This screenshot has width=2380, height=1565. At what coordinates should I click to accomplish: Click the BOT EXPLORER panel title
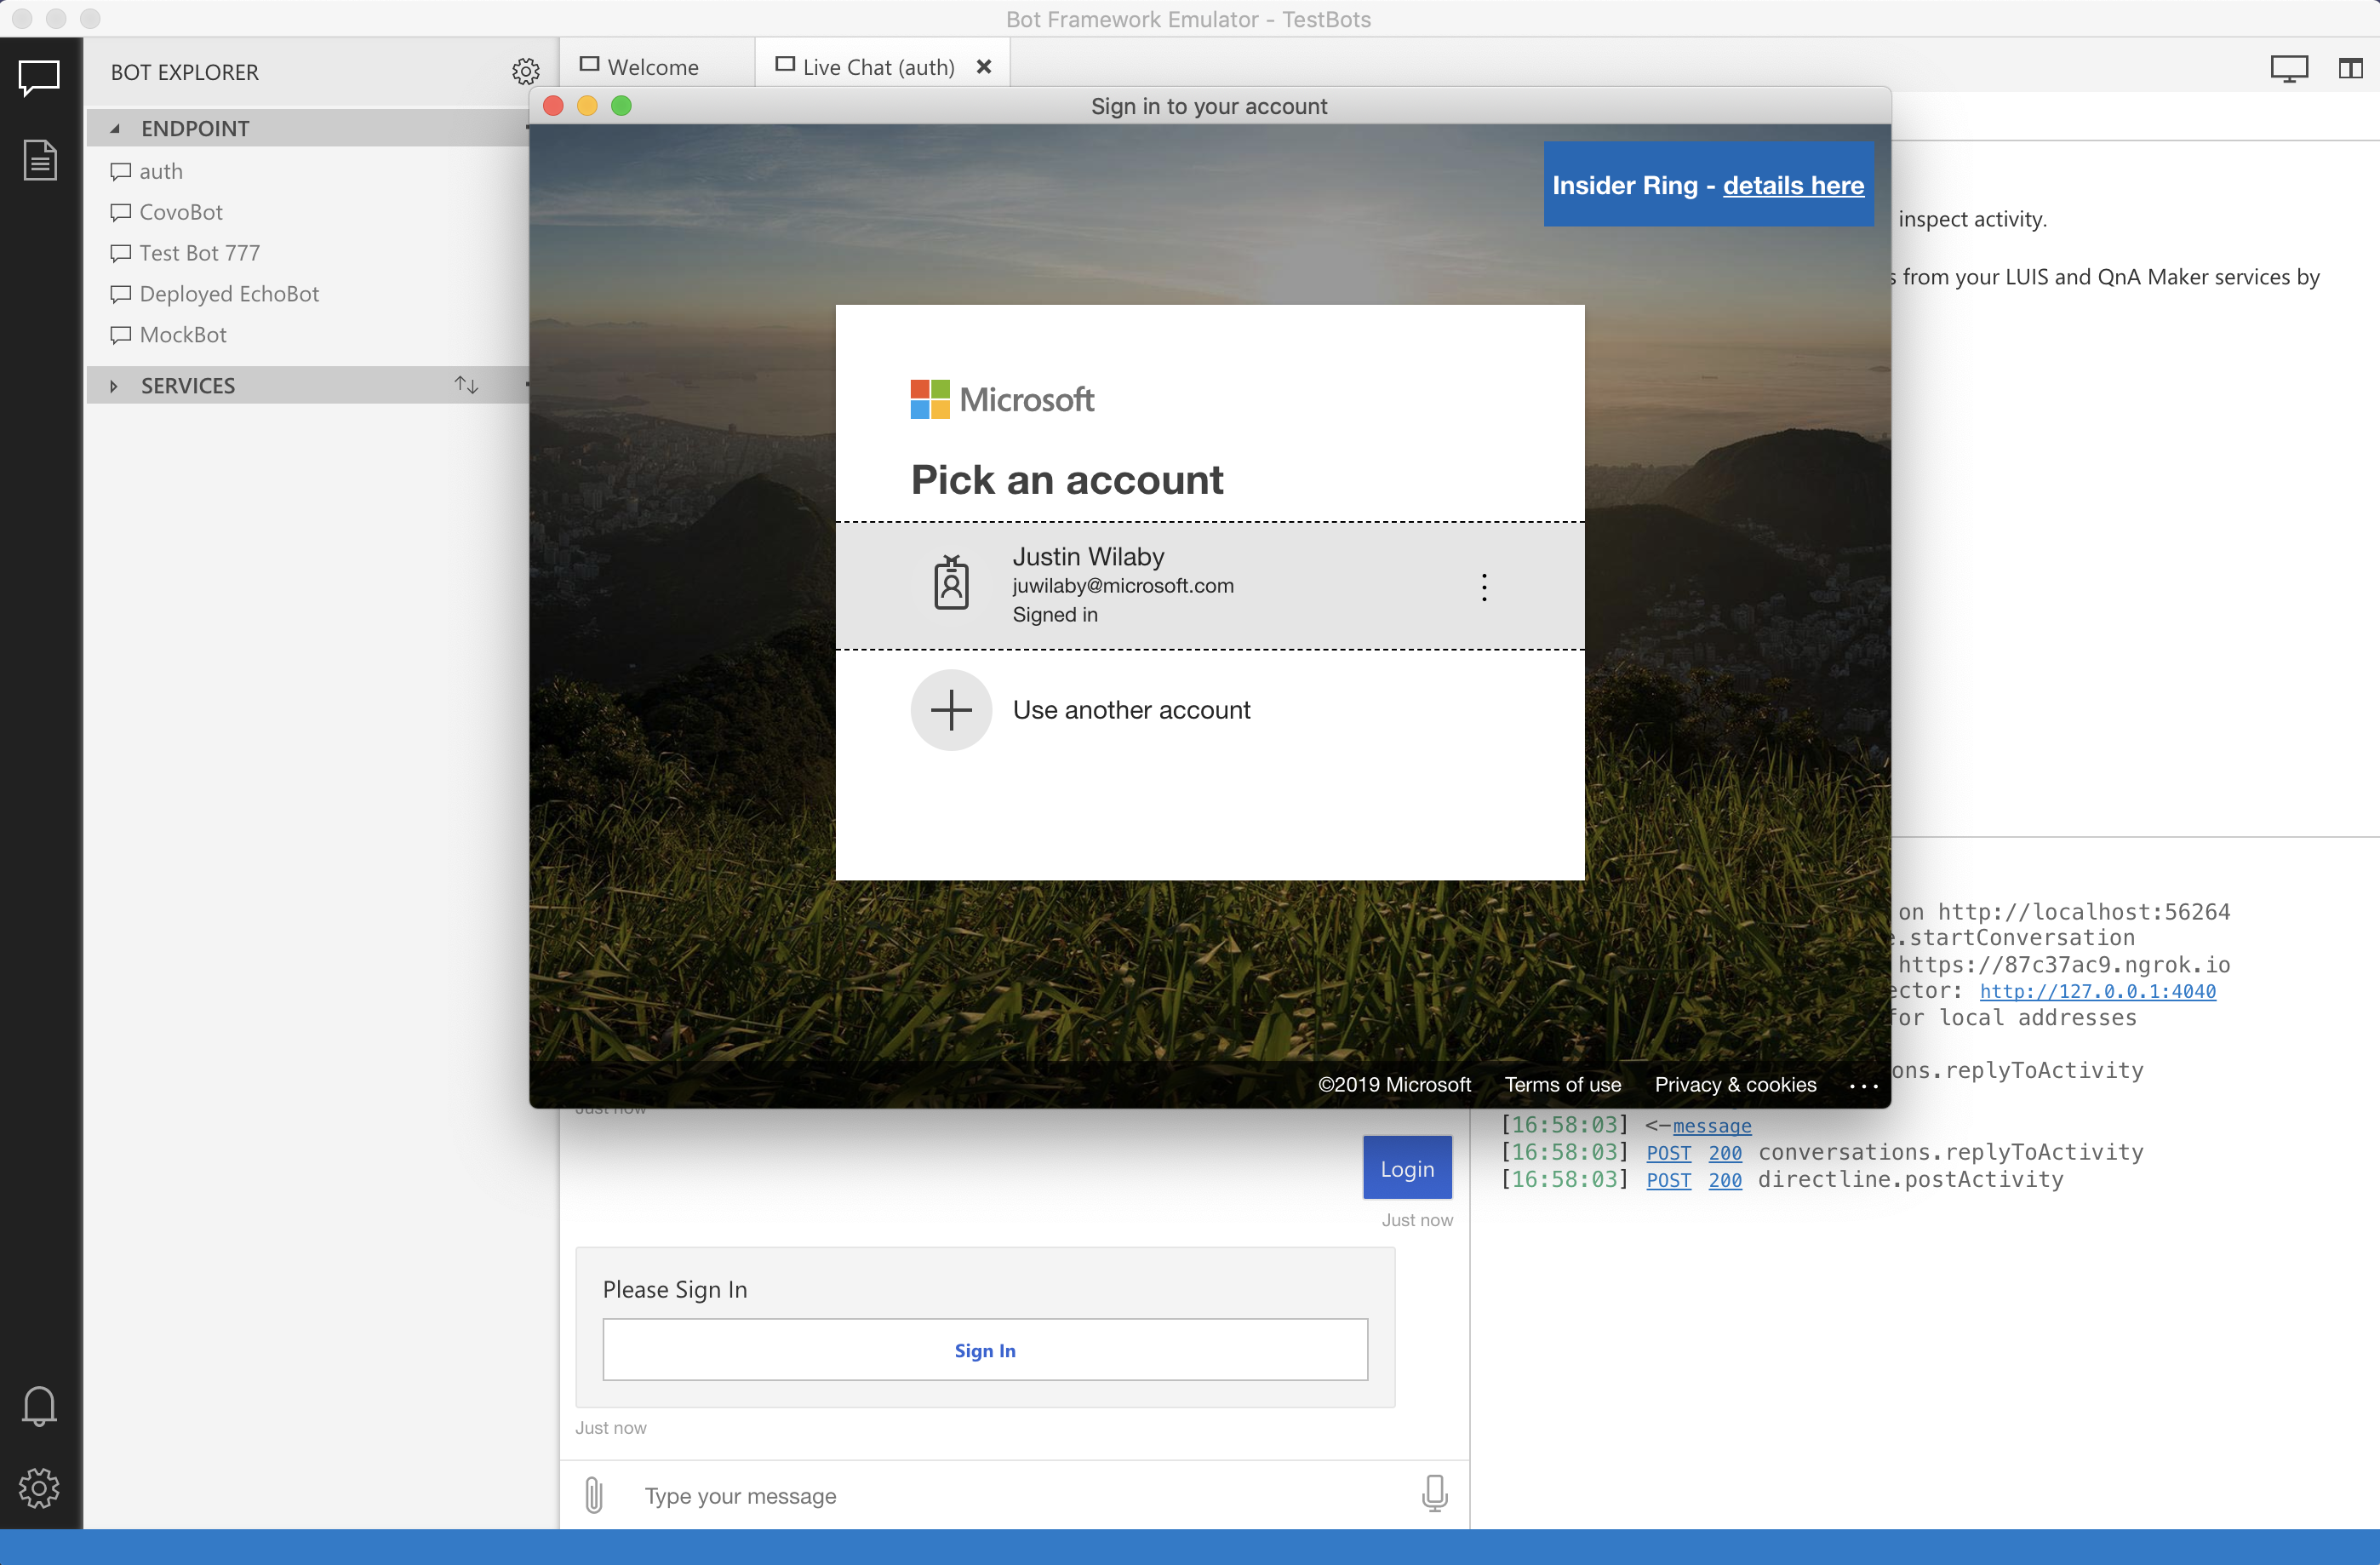point(185,72)
